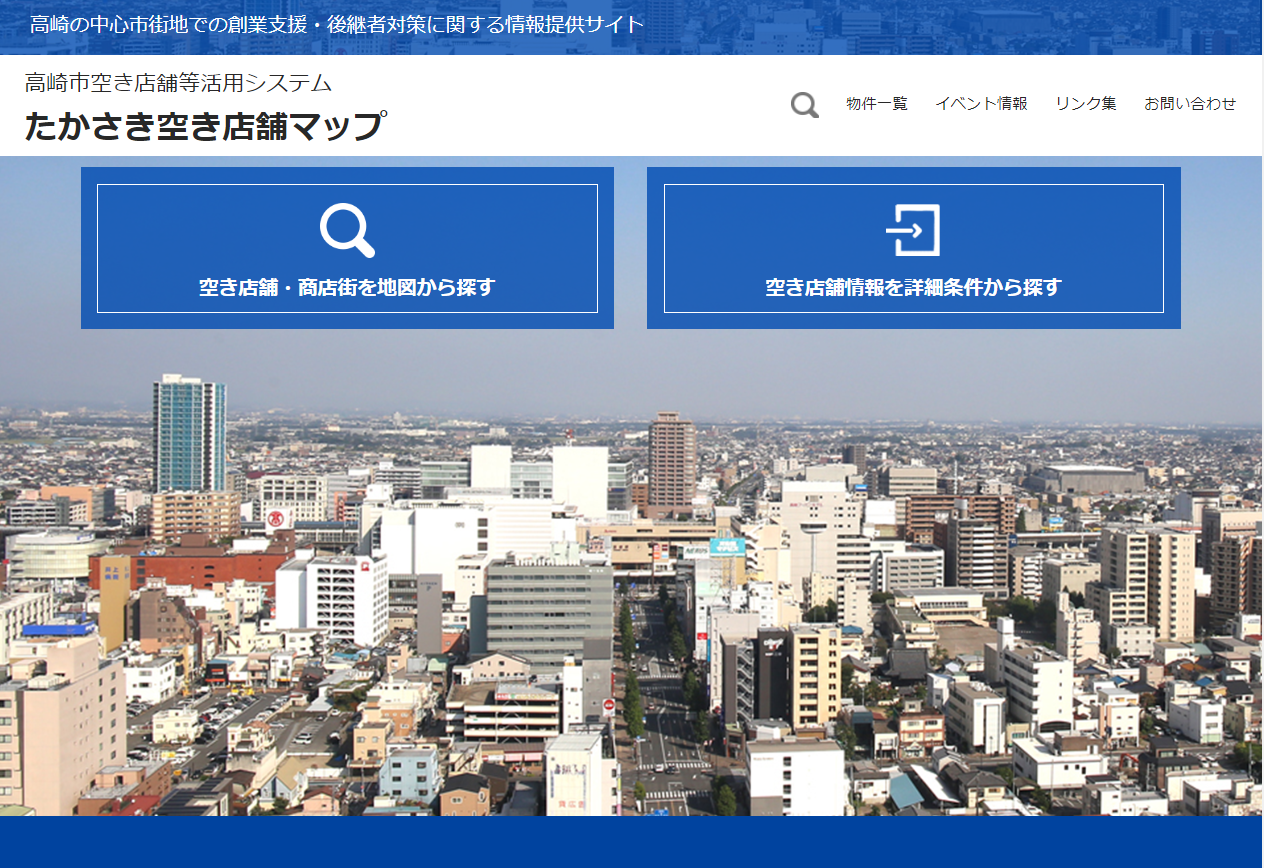Image resolution: width=1264 pixels, height=868 pixels.
Task: Click 高崎市空き店舗等活用システム subtitle text
Action: (x=178, y=83)
